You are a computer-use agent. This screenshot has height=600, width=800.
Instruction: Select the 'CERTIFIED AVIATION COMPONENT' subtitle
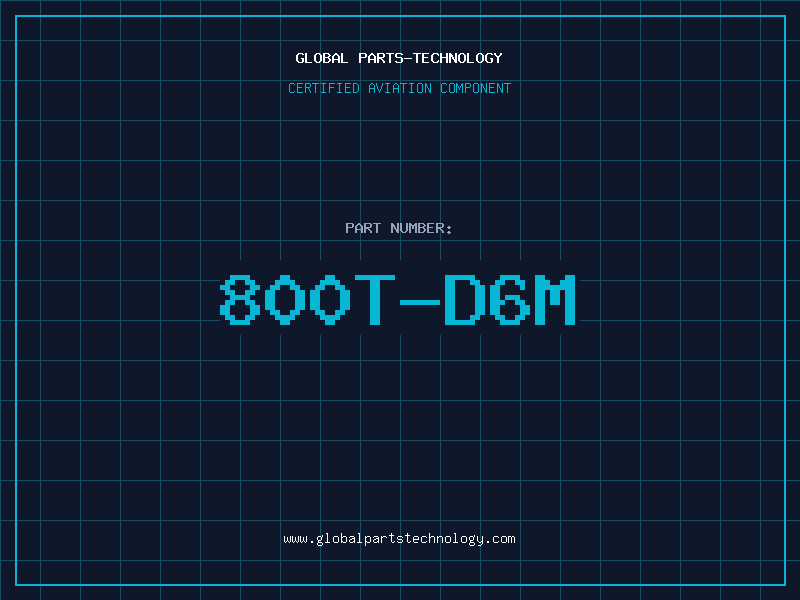(399, 88)
